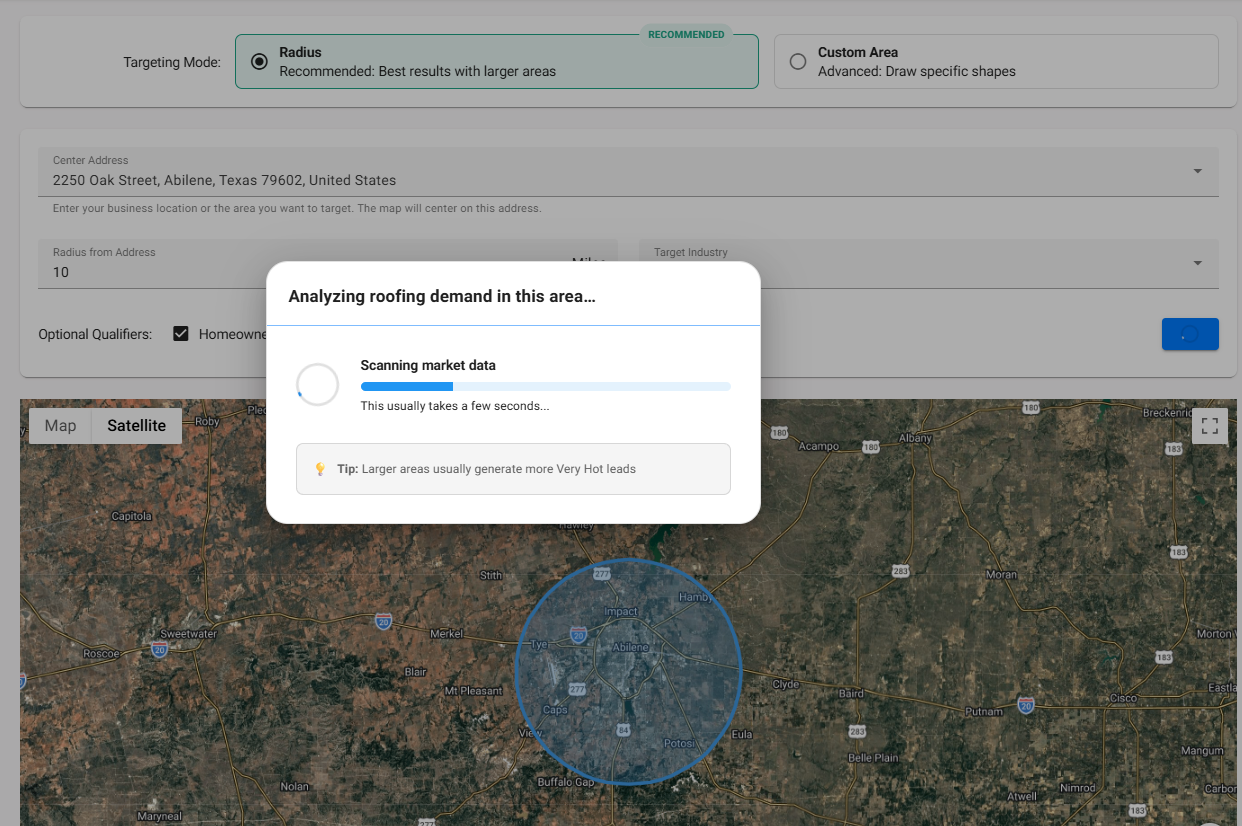Switch to the Map view tab
The height and width of the screenshot is (826, 1242).
coord(60,426)
